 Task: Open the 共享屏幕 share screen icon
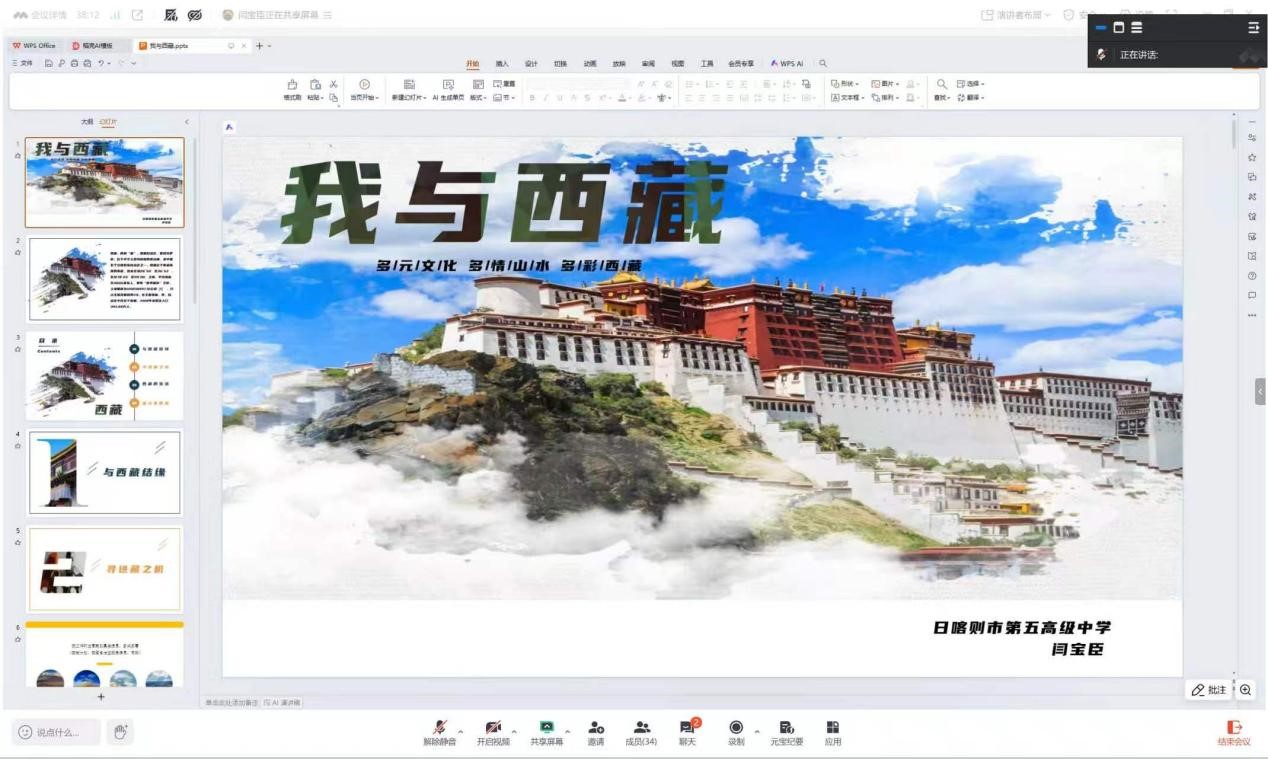click(x=546, y=733)
